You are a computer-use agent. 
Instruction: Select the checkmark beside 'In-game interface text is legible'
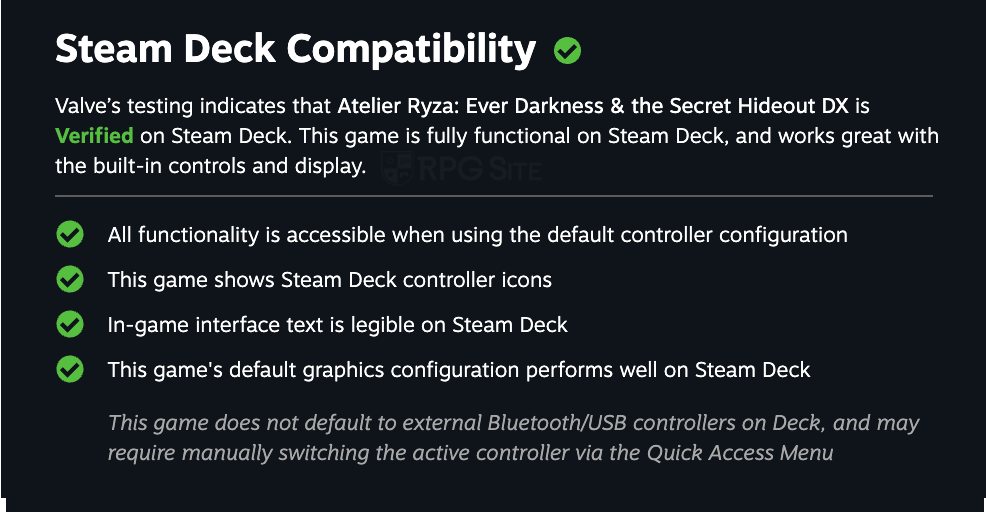(70, 325)
